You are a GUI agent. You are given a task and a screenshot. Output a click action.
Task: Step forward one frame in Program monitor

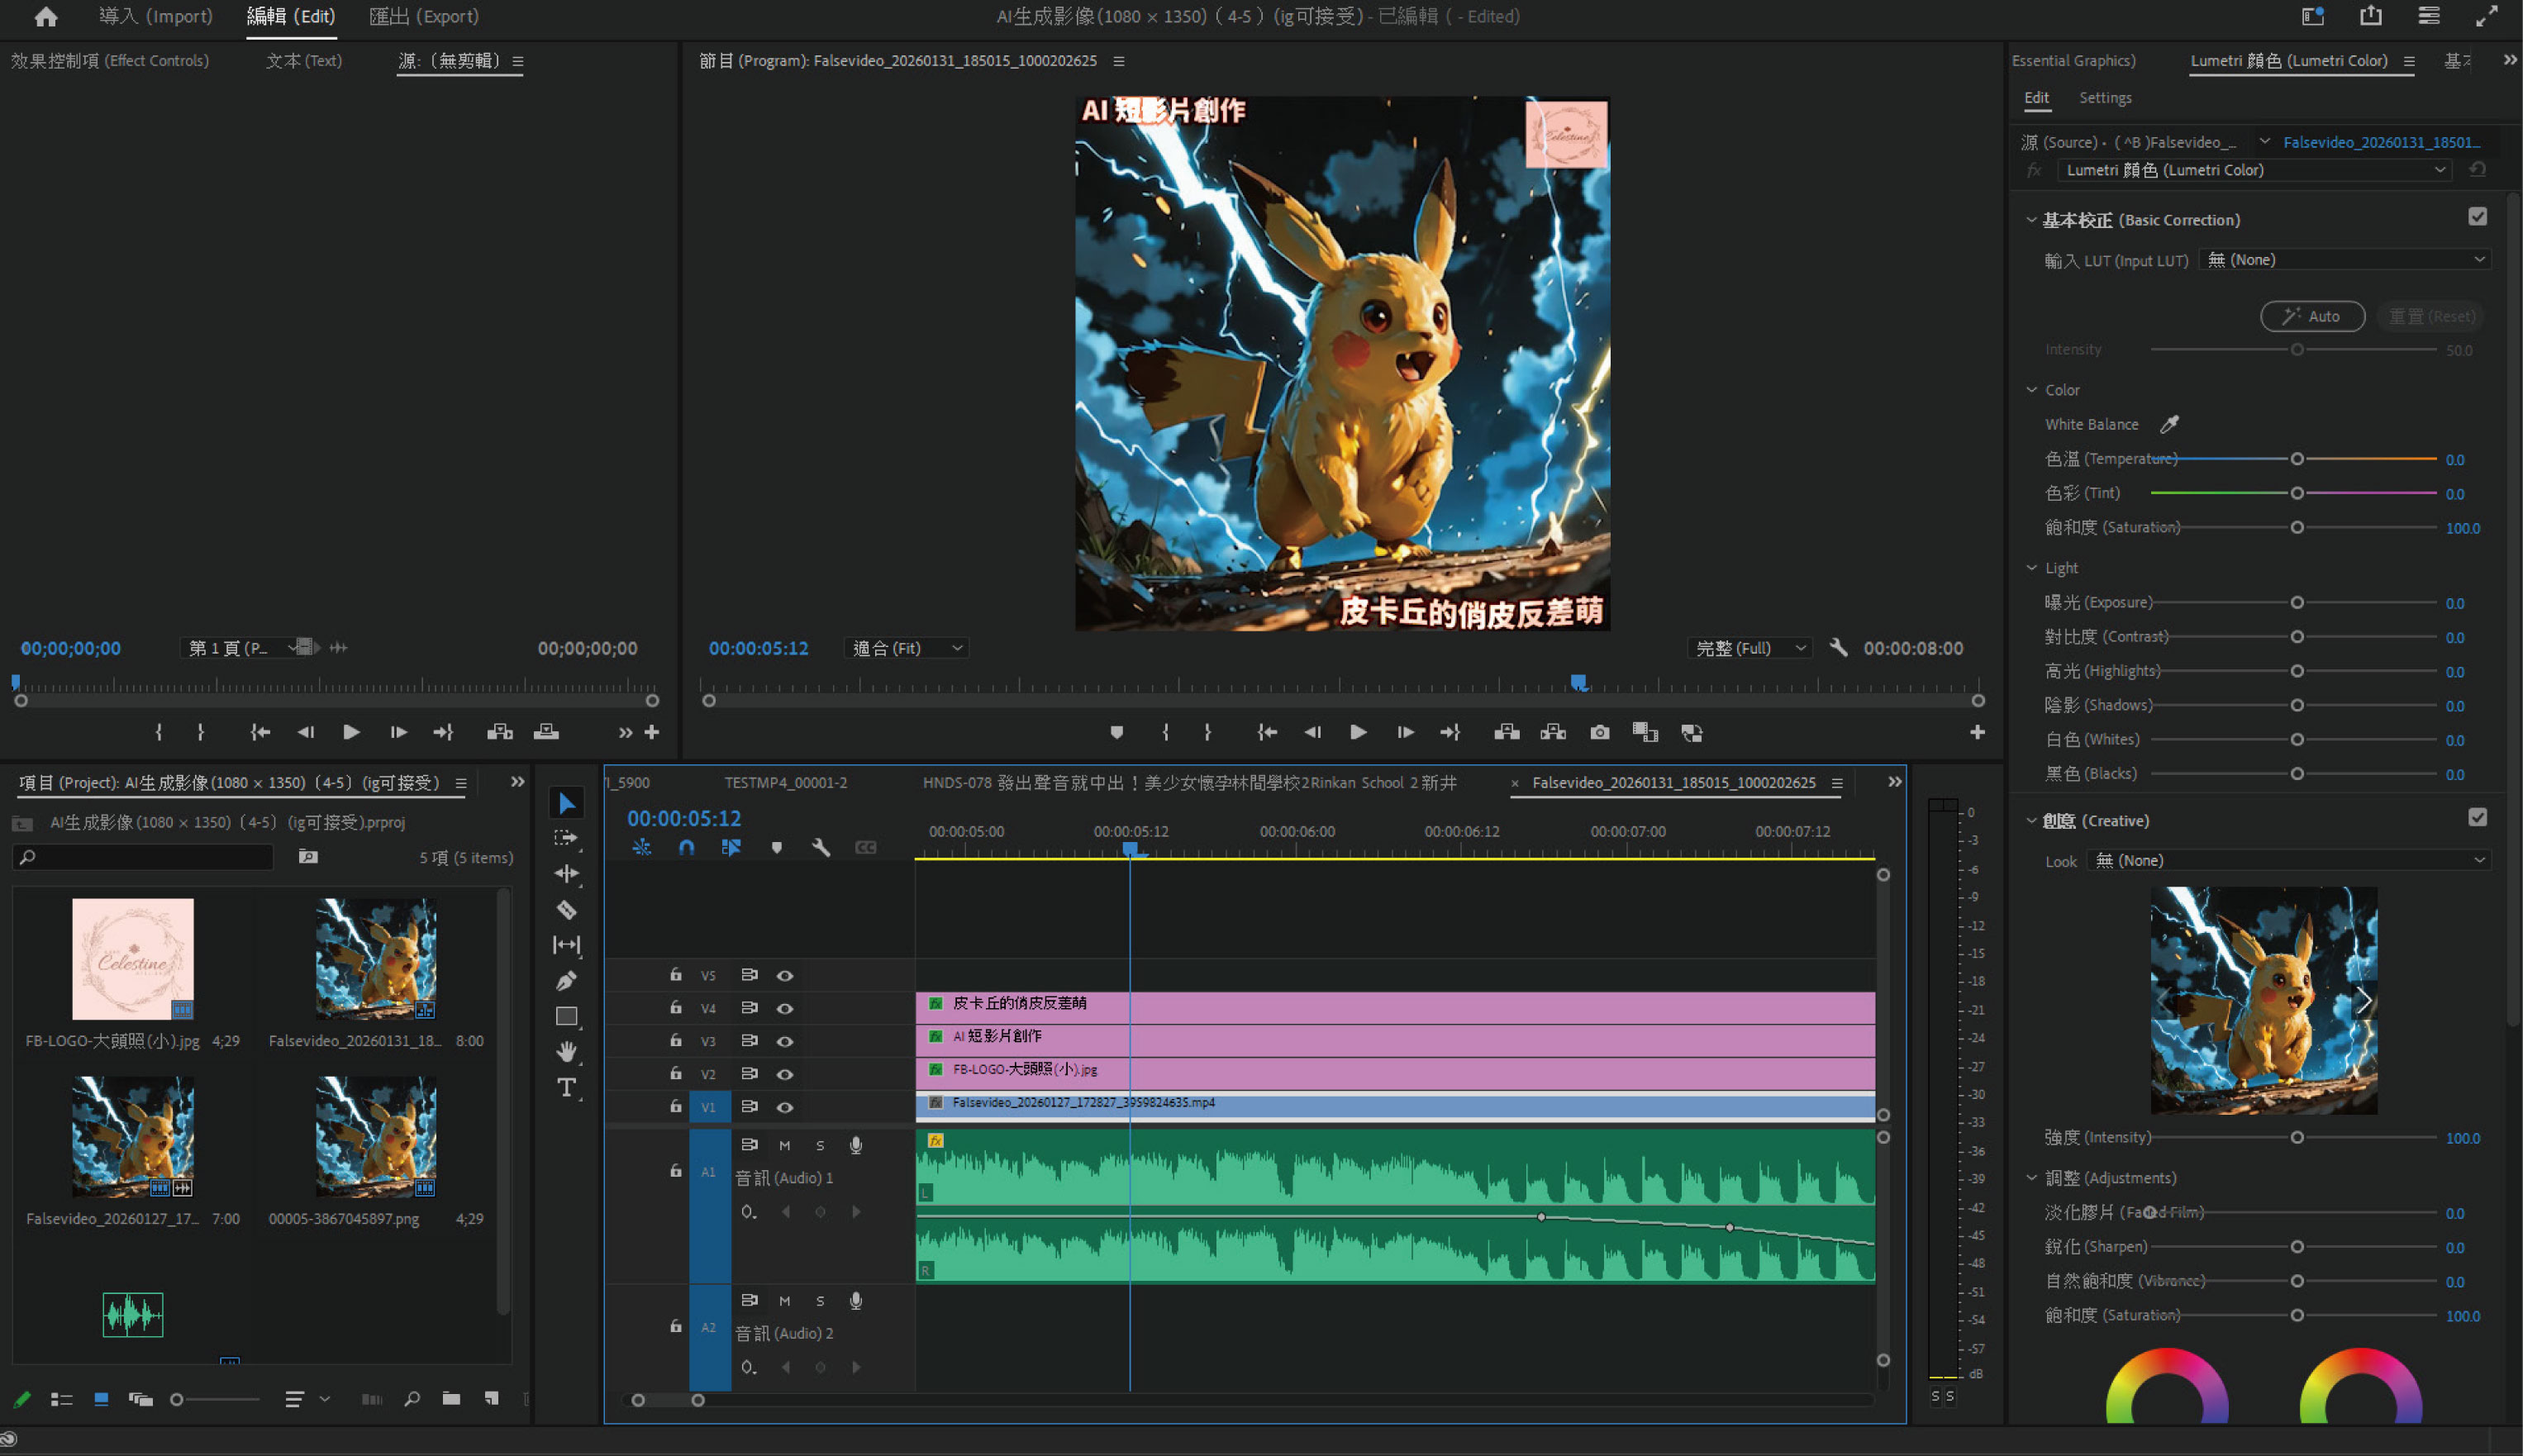point(1405,732)
